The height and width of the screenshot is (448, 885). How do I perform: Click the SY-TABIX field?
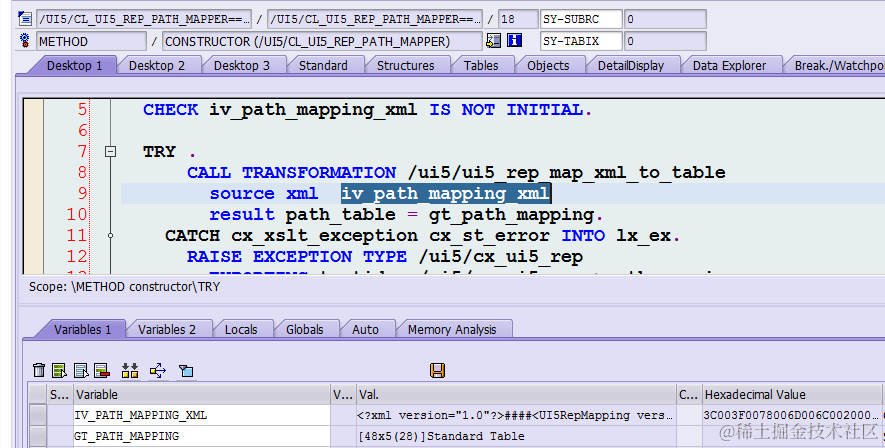pos(581,41)
